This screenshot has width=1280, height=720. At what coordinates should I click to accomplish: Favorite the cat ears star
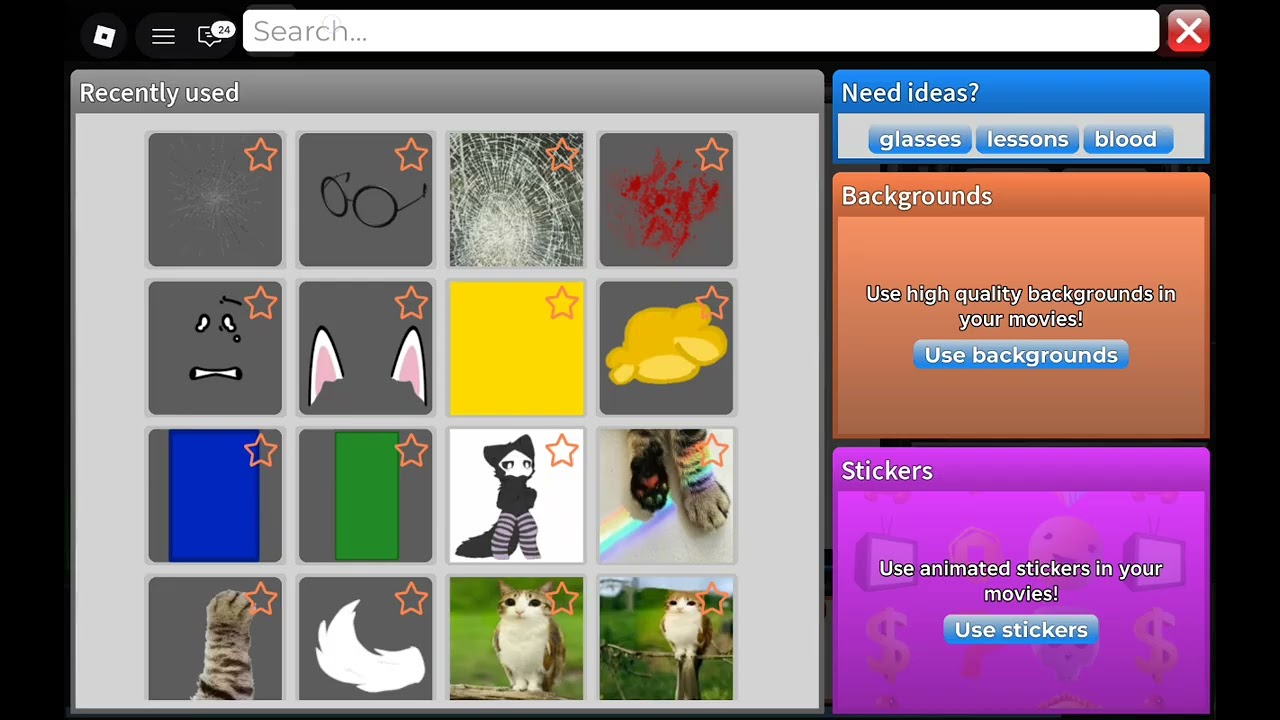pos(411,303)
